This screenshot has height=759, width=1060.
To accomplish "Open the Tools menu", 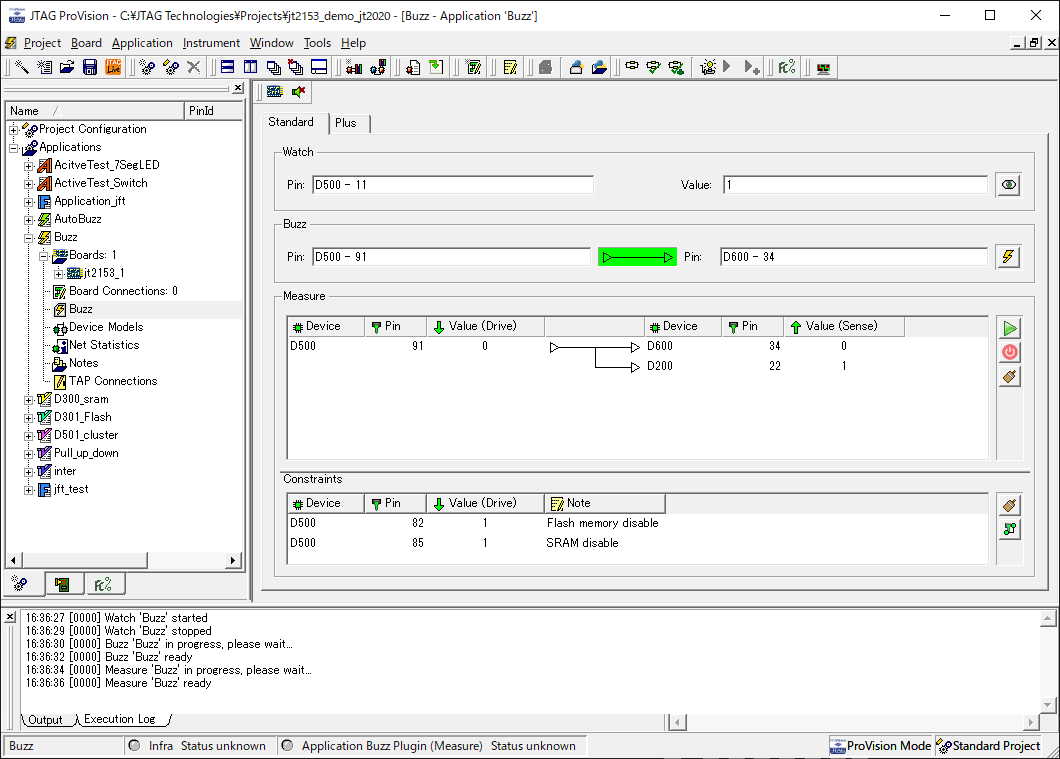I will (317, 43).
